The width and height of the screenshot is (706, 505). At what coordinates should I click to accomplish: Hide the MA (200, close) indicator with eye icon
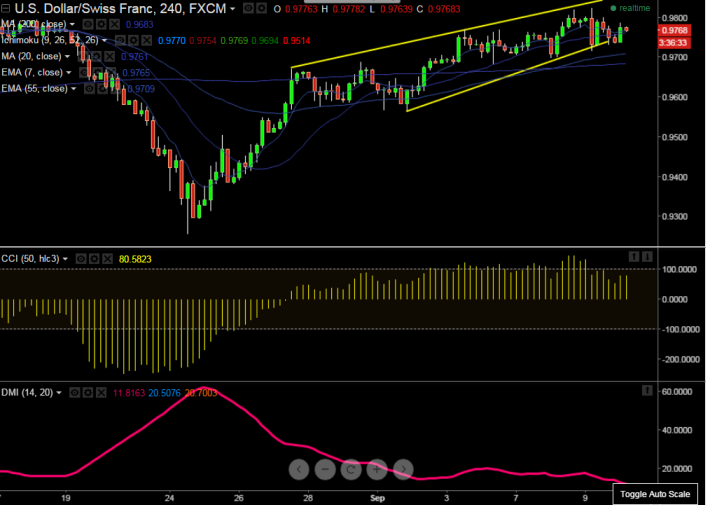[x=88, y=24]
